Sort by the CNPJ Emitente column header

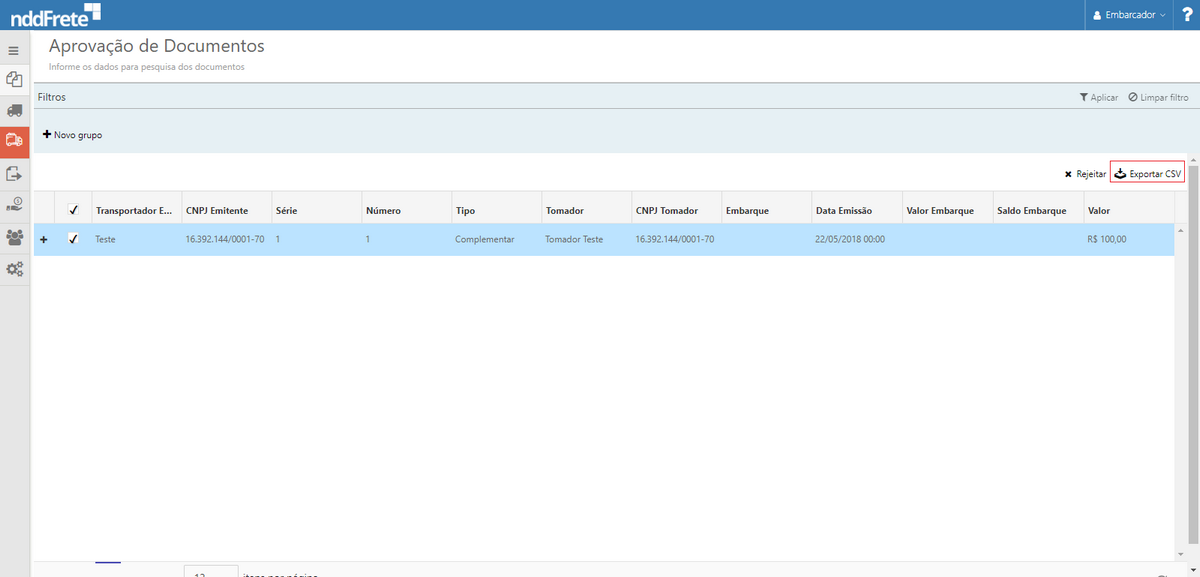tap(217, 211)
